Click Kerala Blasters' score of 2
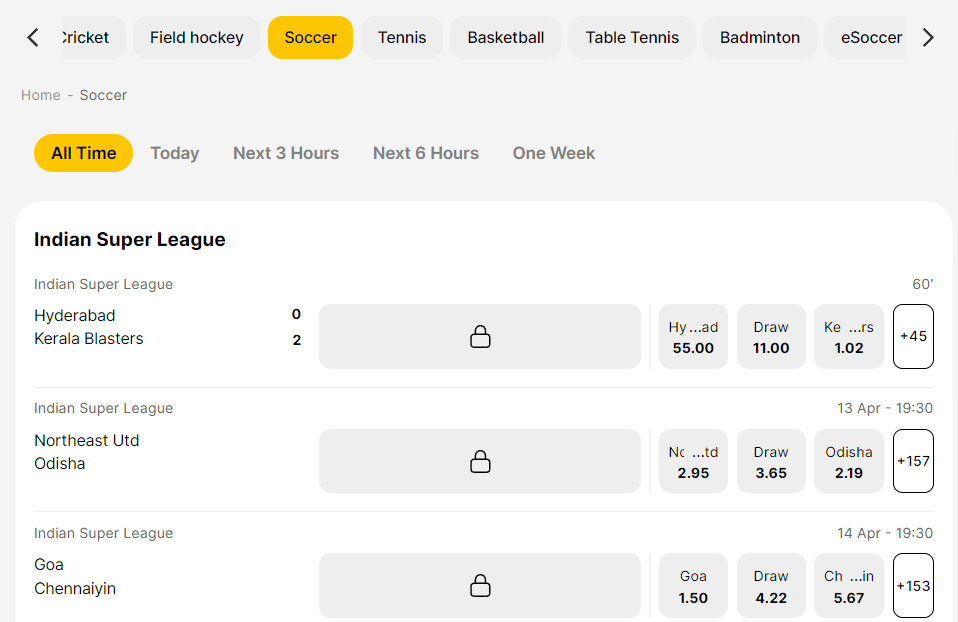 pyautogui.click(x=296, y=340)
